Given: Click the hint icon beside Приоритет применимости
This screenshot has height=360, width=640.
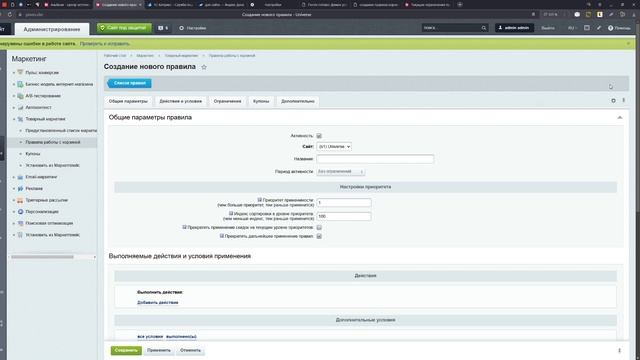Looking at the screenshot, I should (x=260, y=200).
